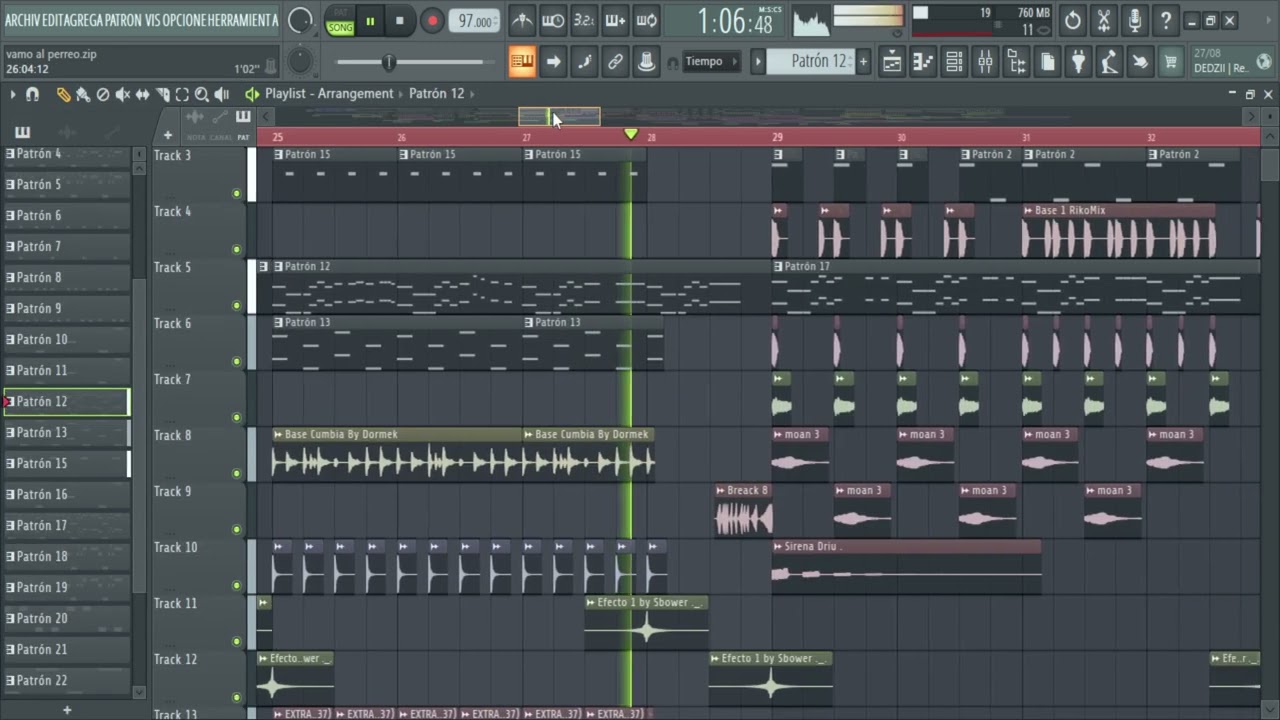Toggle wait for input before recording
Screen dimensions: 1280x720
553,20
